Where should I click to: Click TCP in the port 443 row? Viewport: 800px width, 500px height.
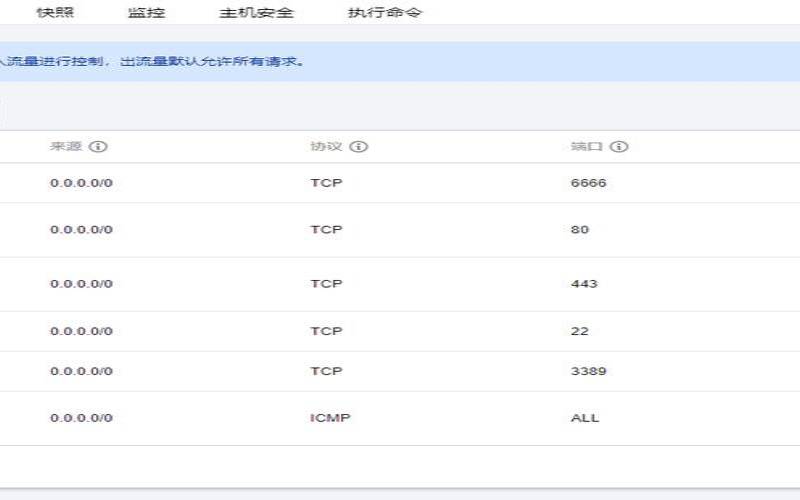pos(326,284)
